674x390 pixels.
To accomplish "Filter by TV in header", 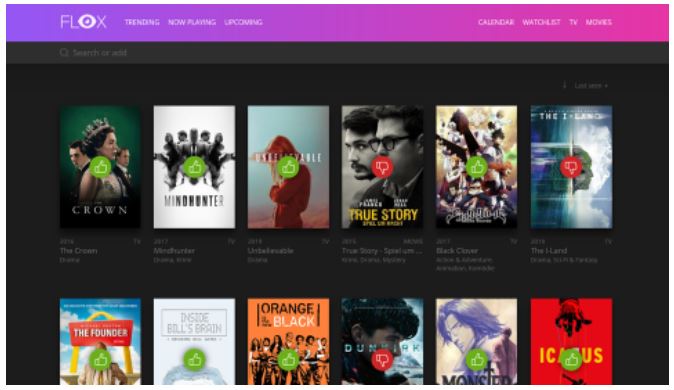I will pos(573,22).
